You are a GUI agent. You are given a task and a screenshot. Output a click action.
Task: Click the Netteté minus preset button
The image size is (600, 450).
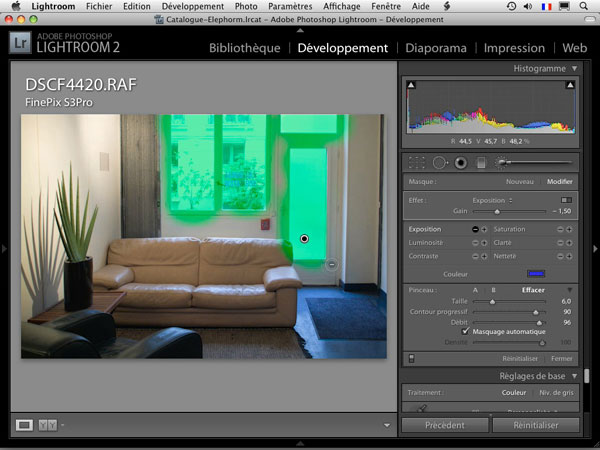click(560, 256)
